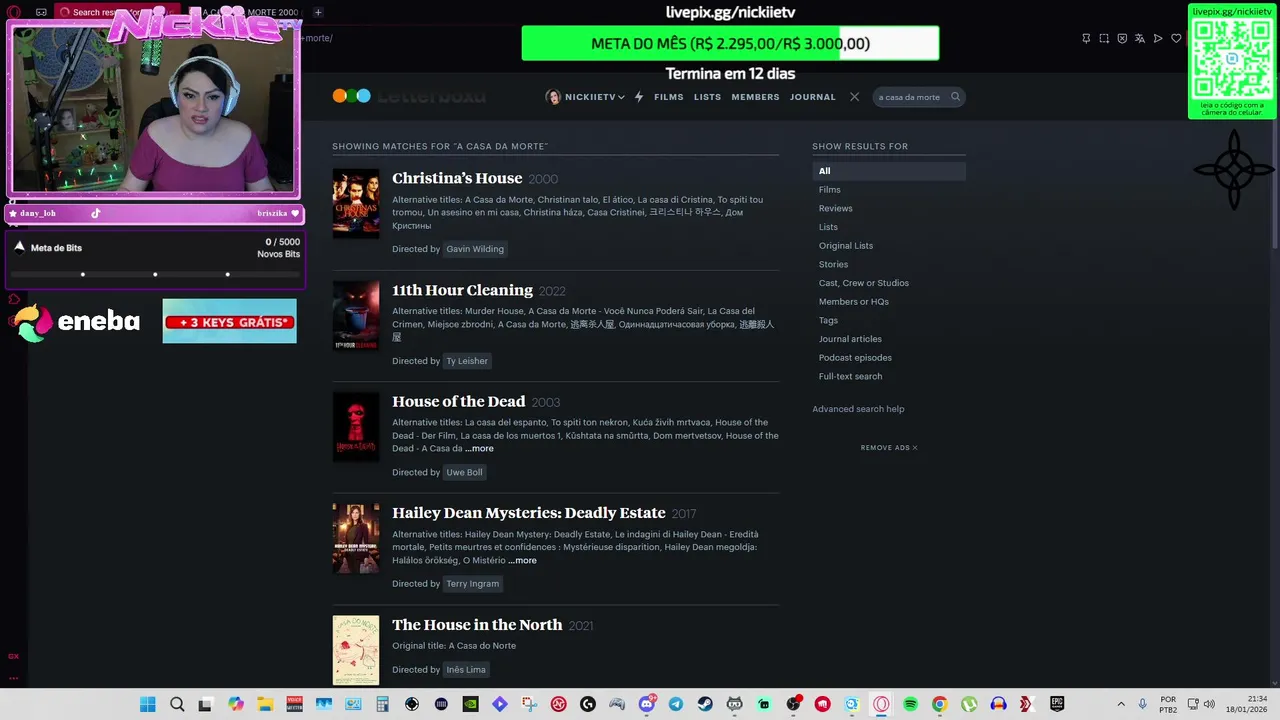This screenshot has height=720, width=1280.
Task: Open 11th Hour Cleaning film title
Action: point(462,290)
